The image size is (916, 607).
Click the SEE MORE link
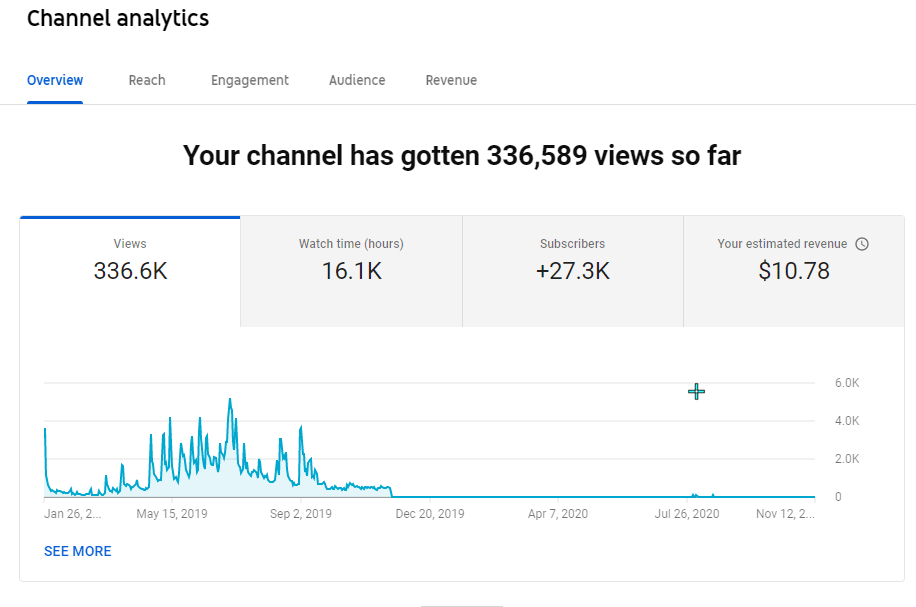pyautogui.click(x=78, y=551)
